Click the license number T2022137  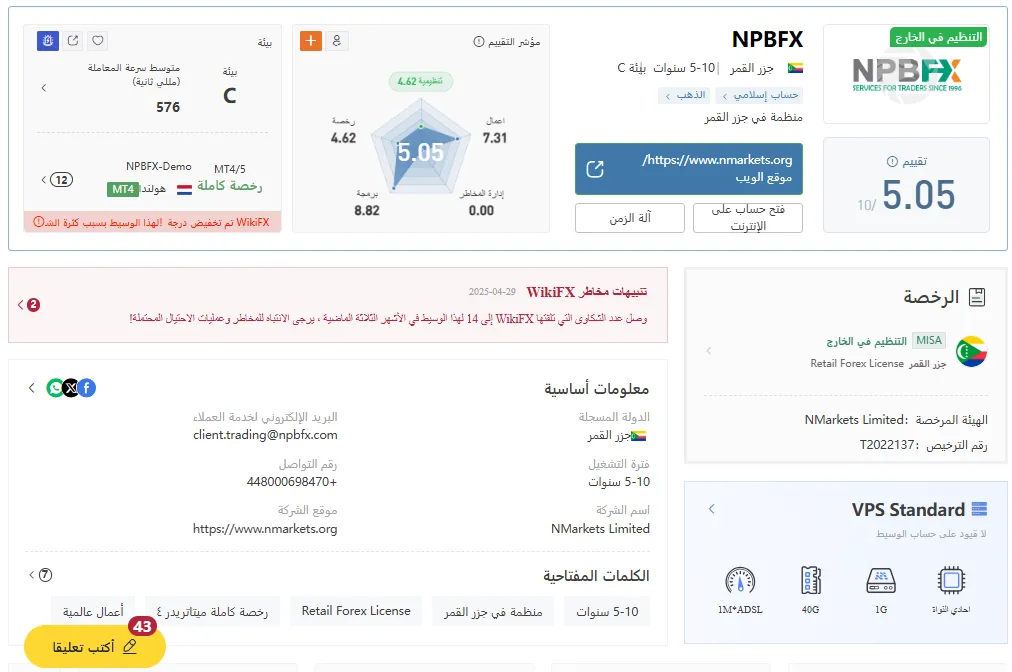pyautogui.click(x=887, y=445)
